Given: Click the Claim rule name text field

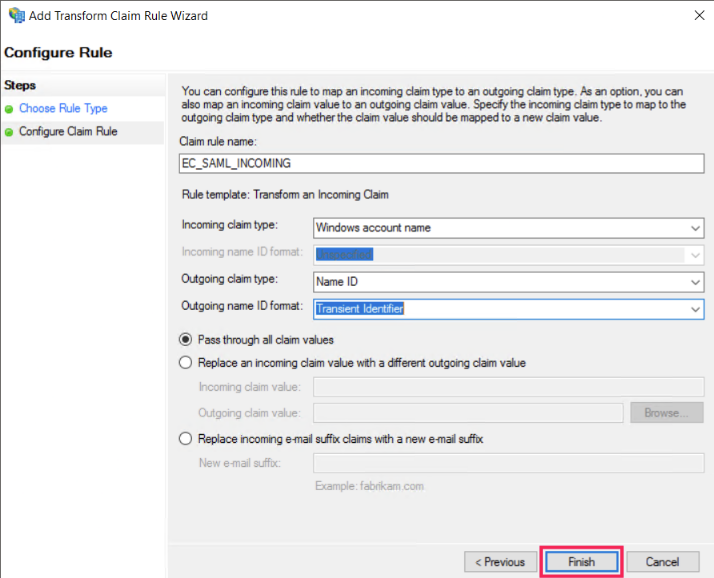Looking at the screenshot, I should [x=440, y=163].
